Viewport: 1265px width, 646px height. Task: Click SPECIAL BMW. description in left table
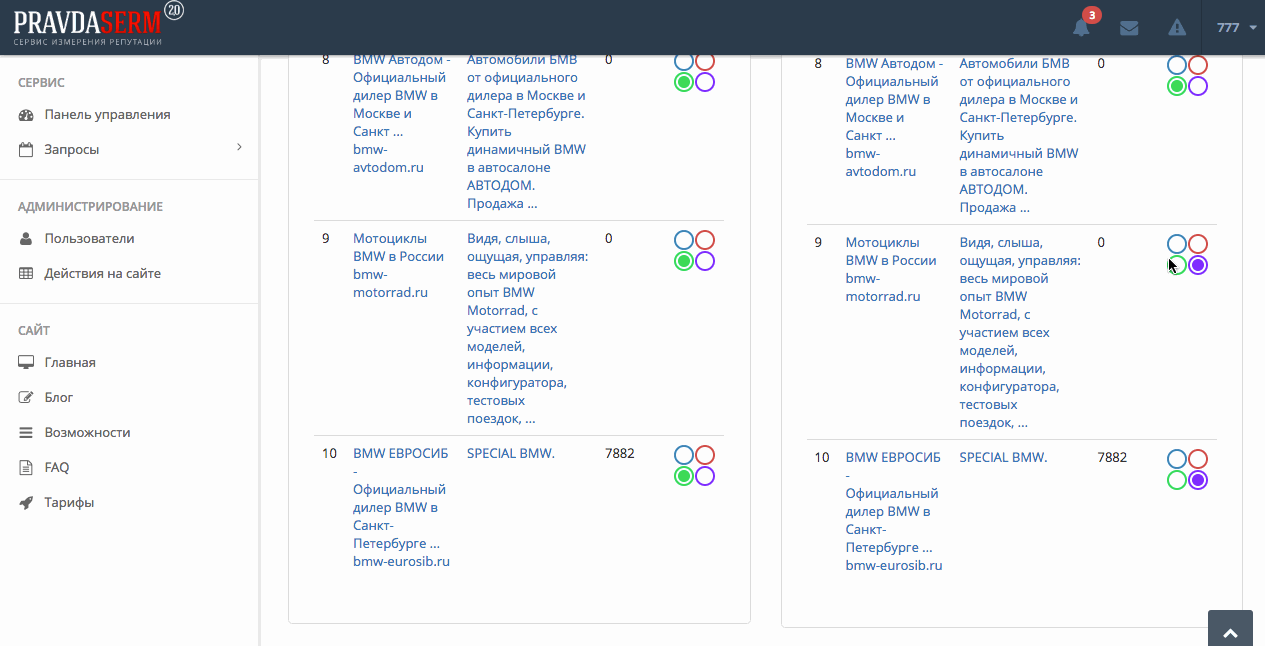511,454
